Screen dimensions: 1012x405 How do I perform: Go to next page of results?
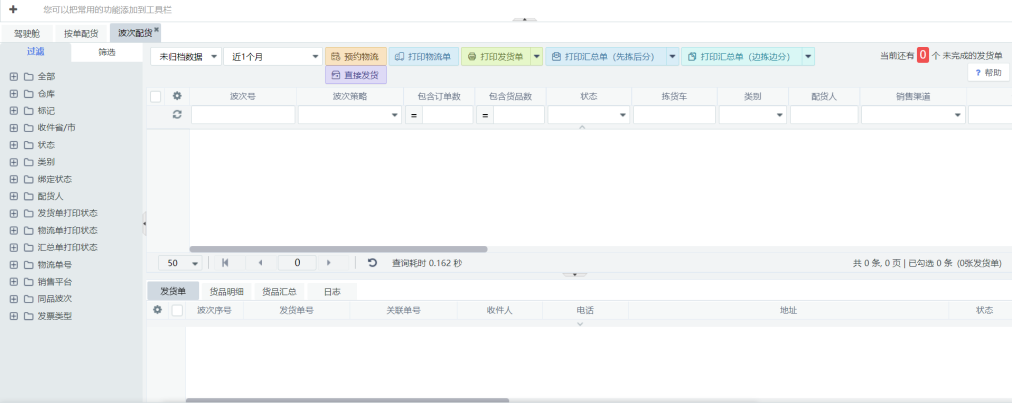pos(329,262)
